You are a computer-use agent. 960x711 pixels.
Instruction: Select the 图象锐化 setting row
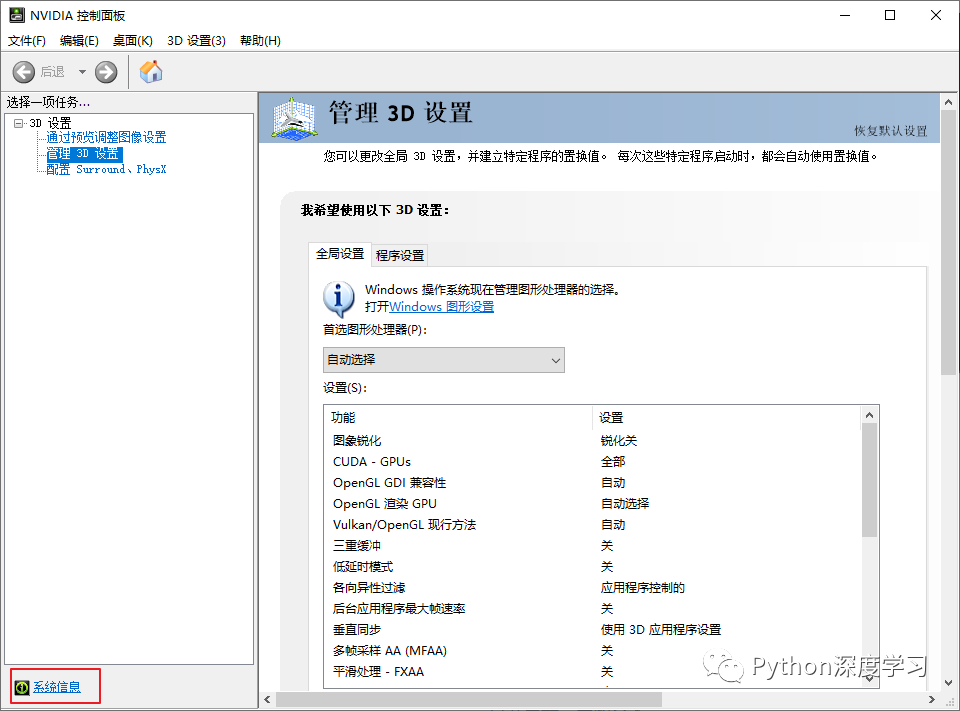[400, 440]
